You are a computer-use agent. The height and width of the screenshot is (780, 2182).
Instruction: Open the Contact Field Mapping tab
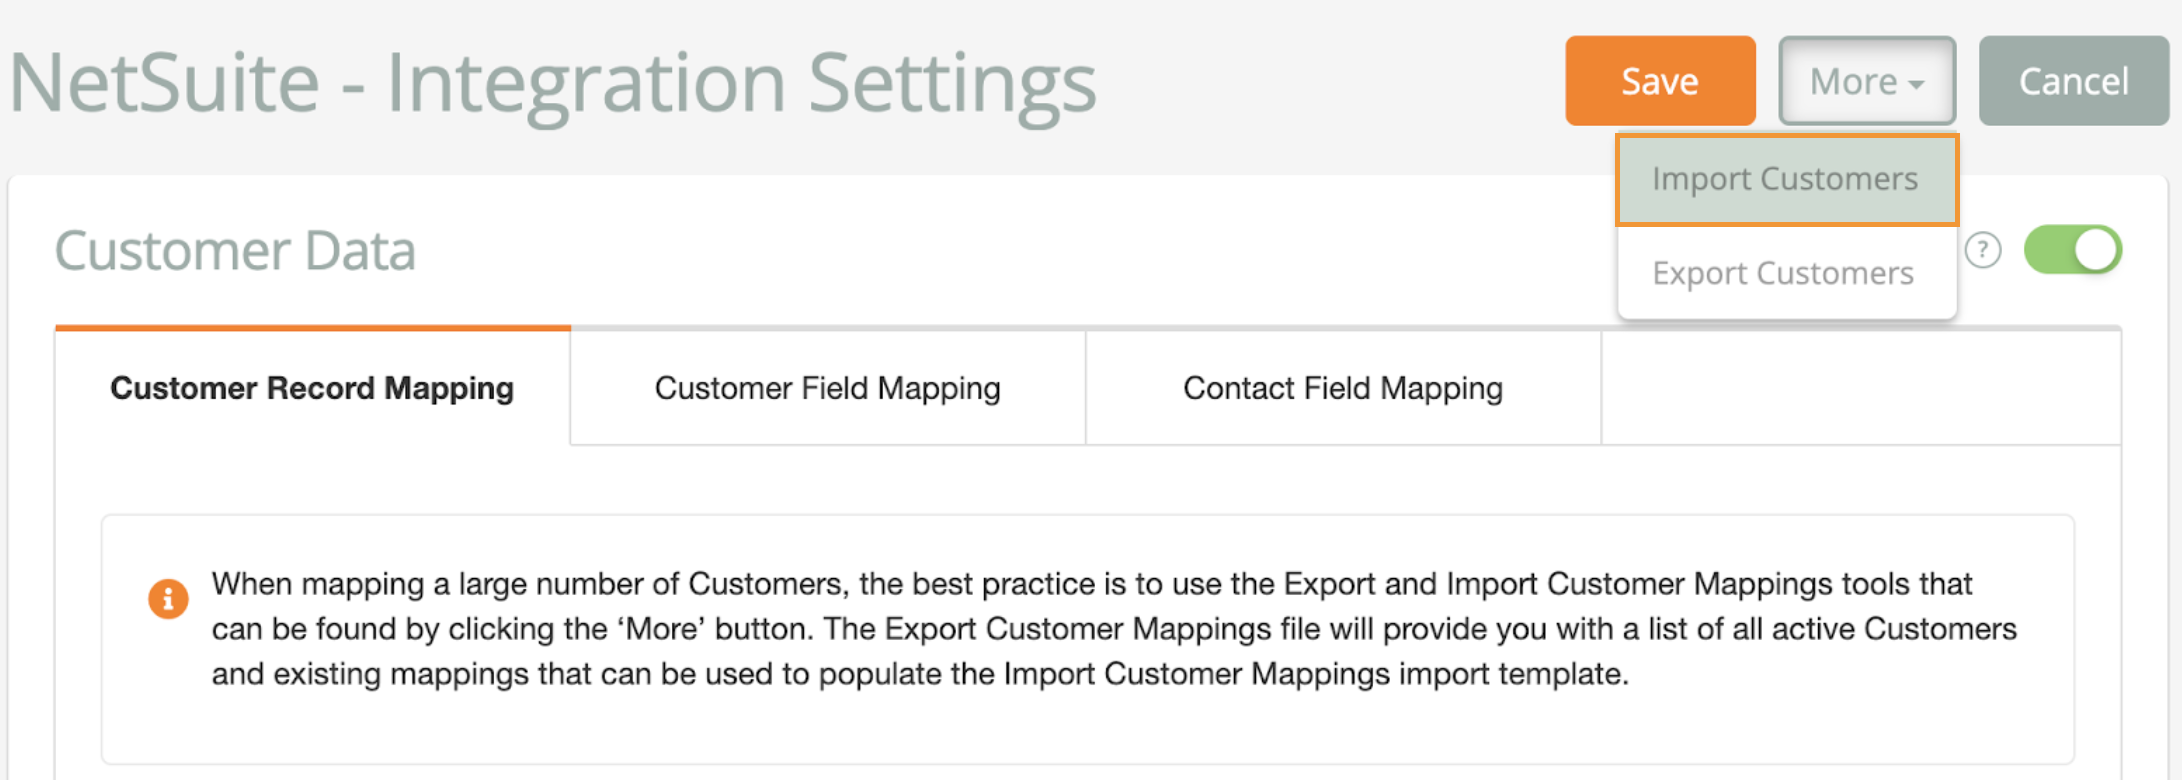[1343, 388]
